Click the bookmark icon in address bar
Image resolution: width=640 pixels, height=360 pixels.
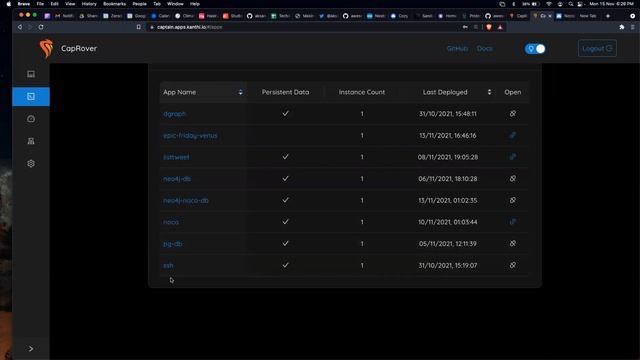(x=138, y=27)
